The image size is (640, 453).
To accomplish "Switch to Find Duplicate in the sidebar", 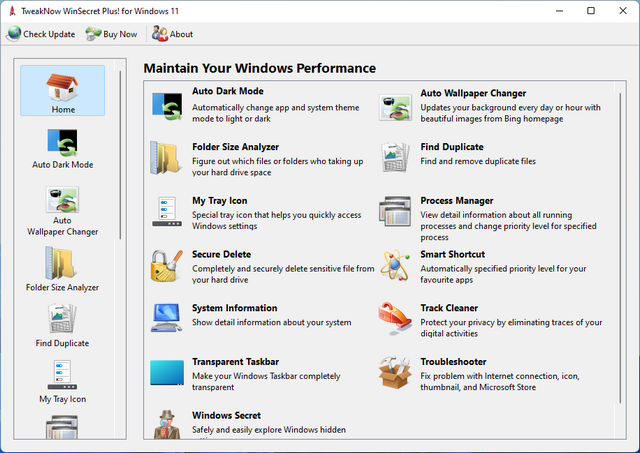I will (62, 324).
